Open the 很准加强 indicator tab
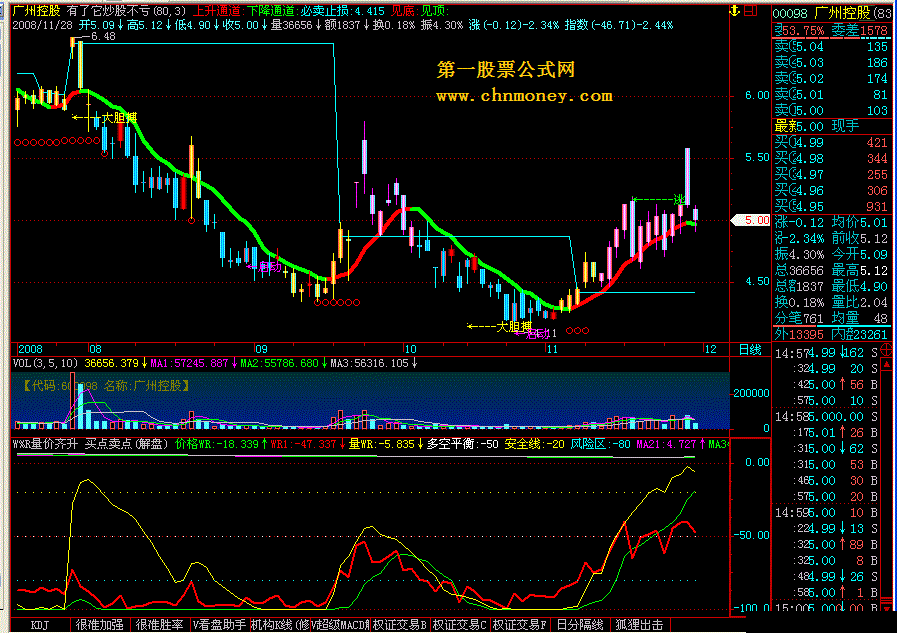This screenshot has width=897, height=633. [100, 625]
